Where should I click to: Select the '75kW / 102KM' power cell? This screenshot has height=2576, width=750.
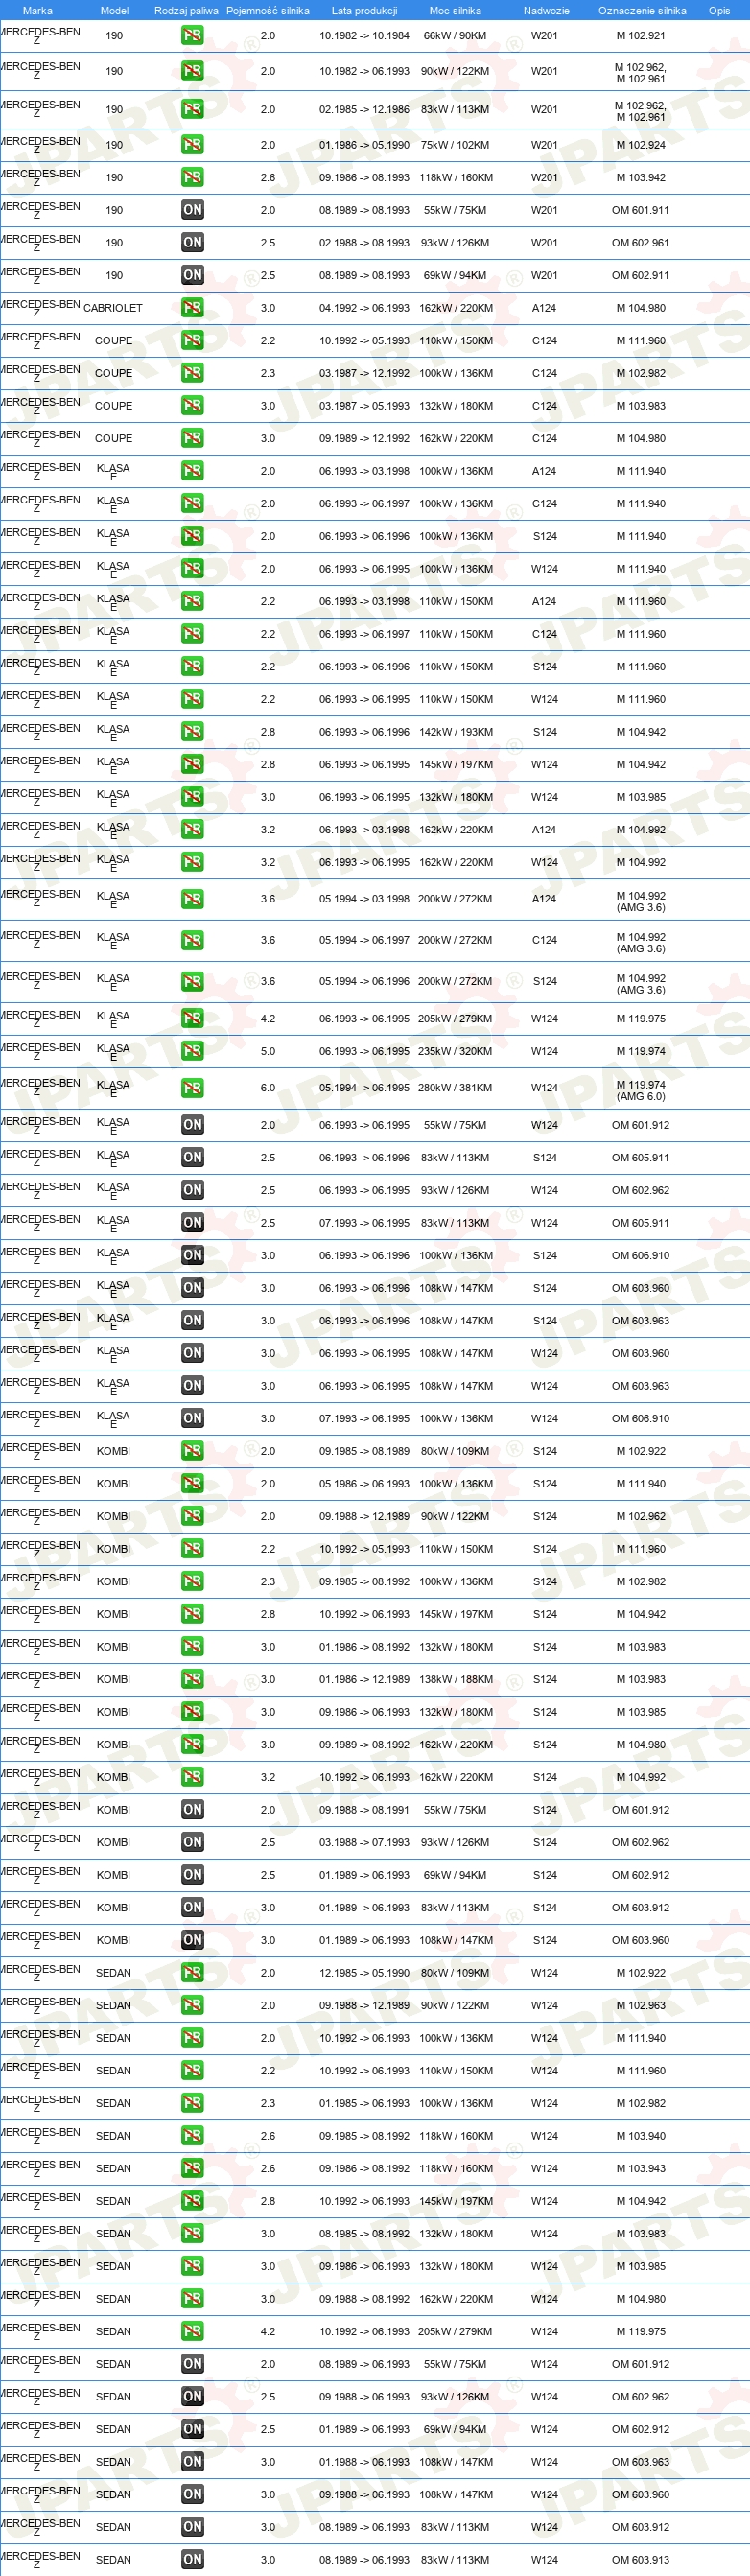coord(455,145)
